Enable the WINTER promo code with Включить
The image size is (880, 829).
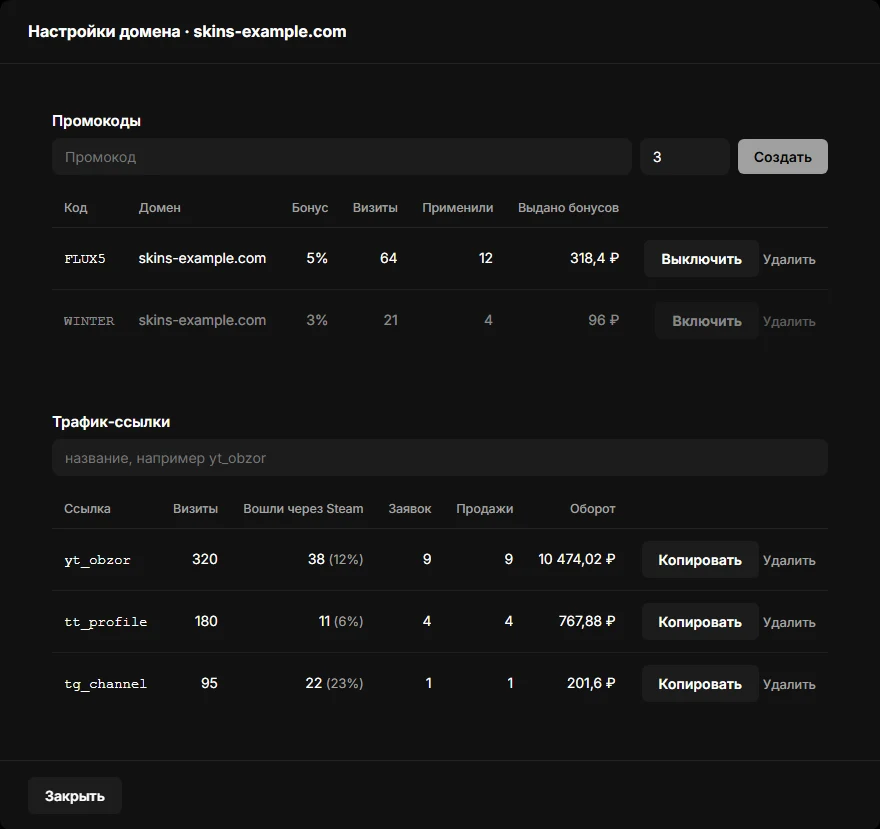(x=707, y=320)
